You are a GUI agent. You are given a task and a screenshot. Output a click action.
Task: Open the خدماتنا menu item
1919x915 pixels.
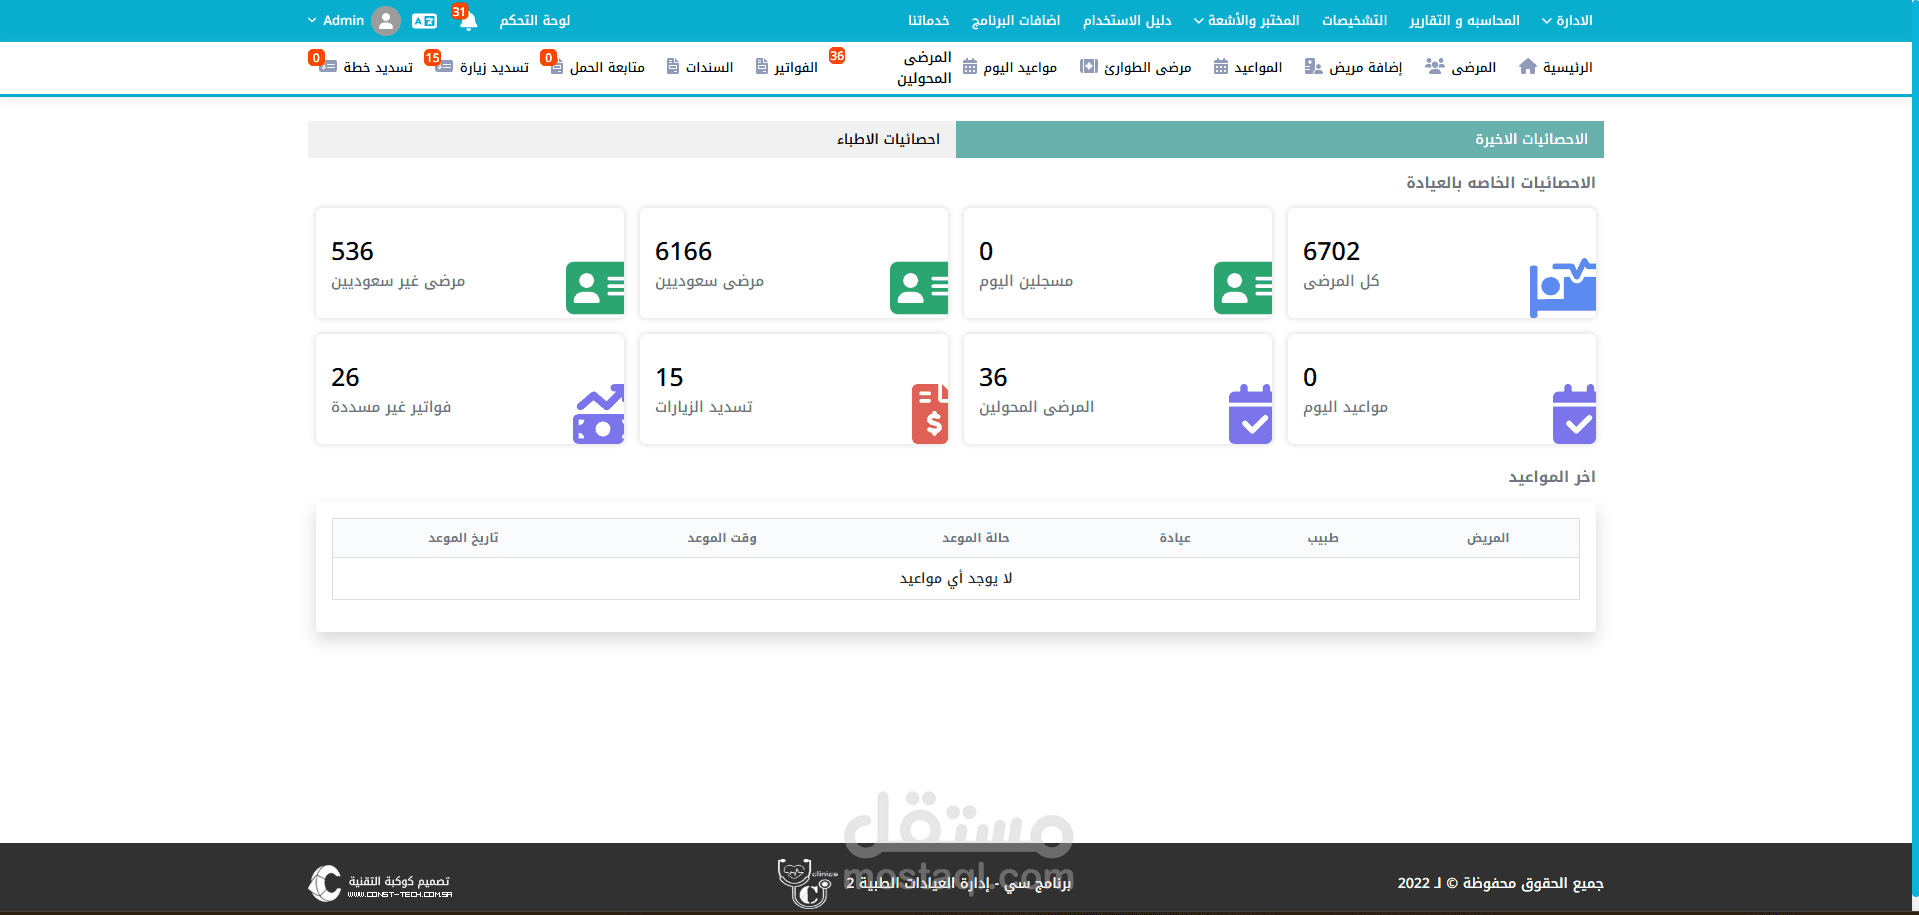pos(929,20)
